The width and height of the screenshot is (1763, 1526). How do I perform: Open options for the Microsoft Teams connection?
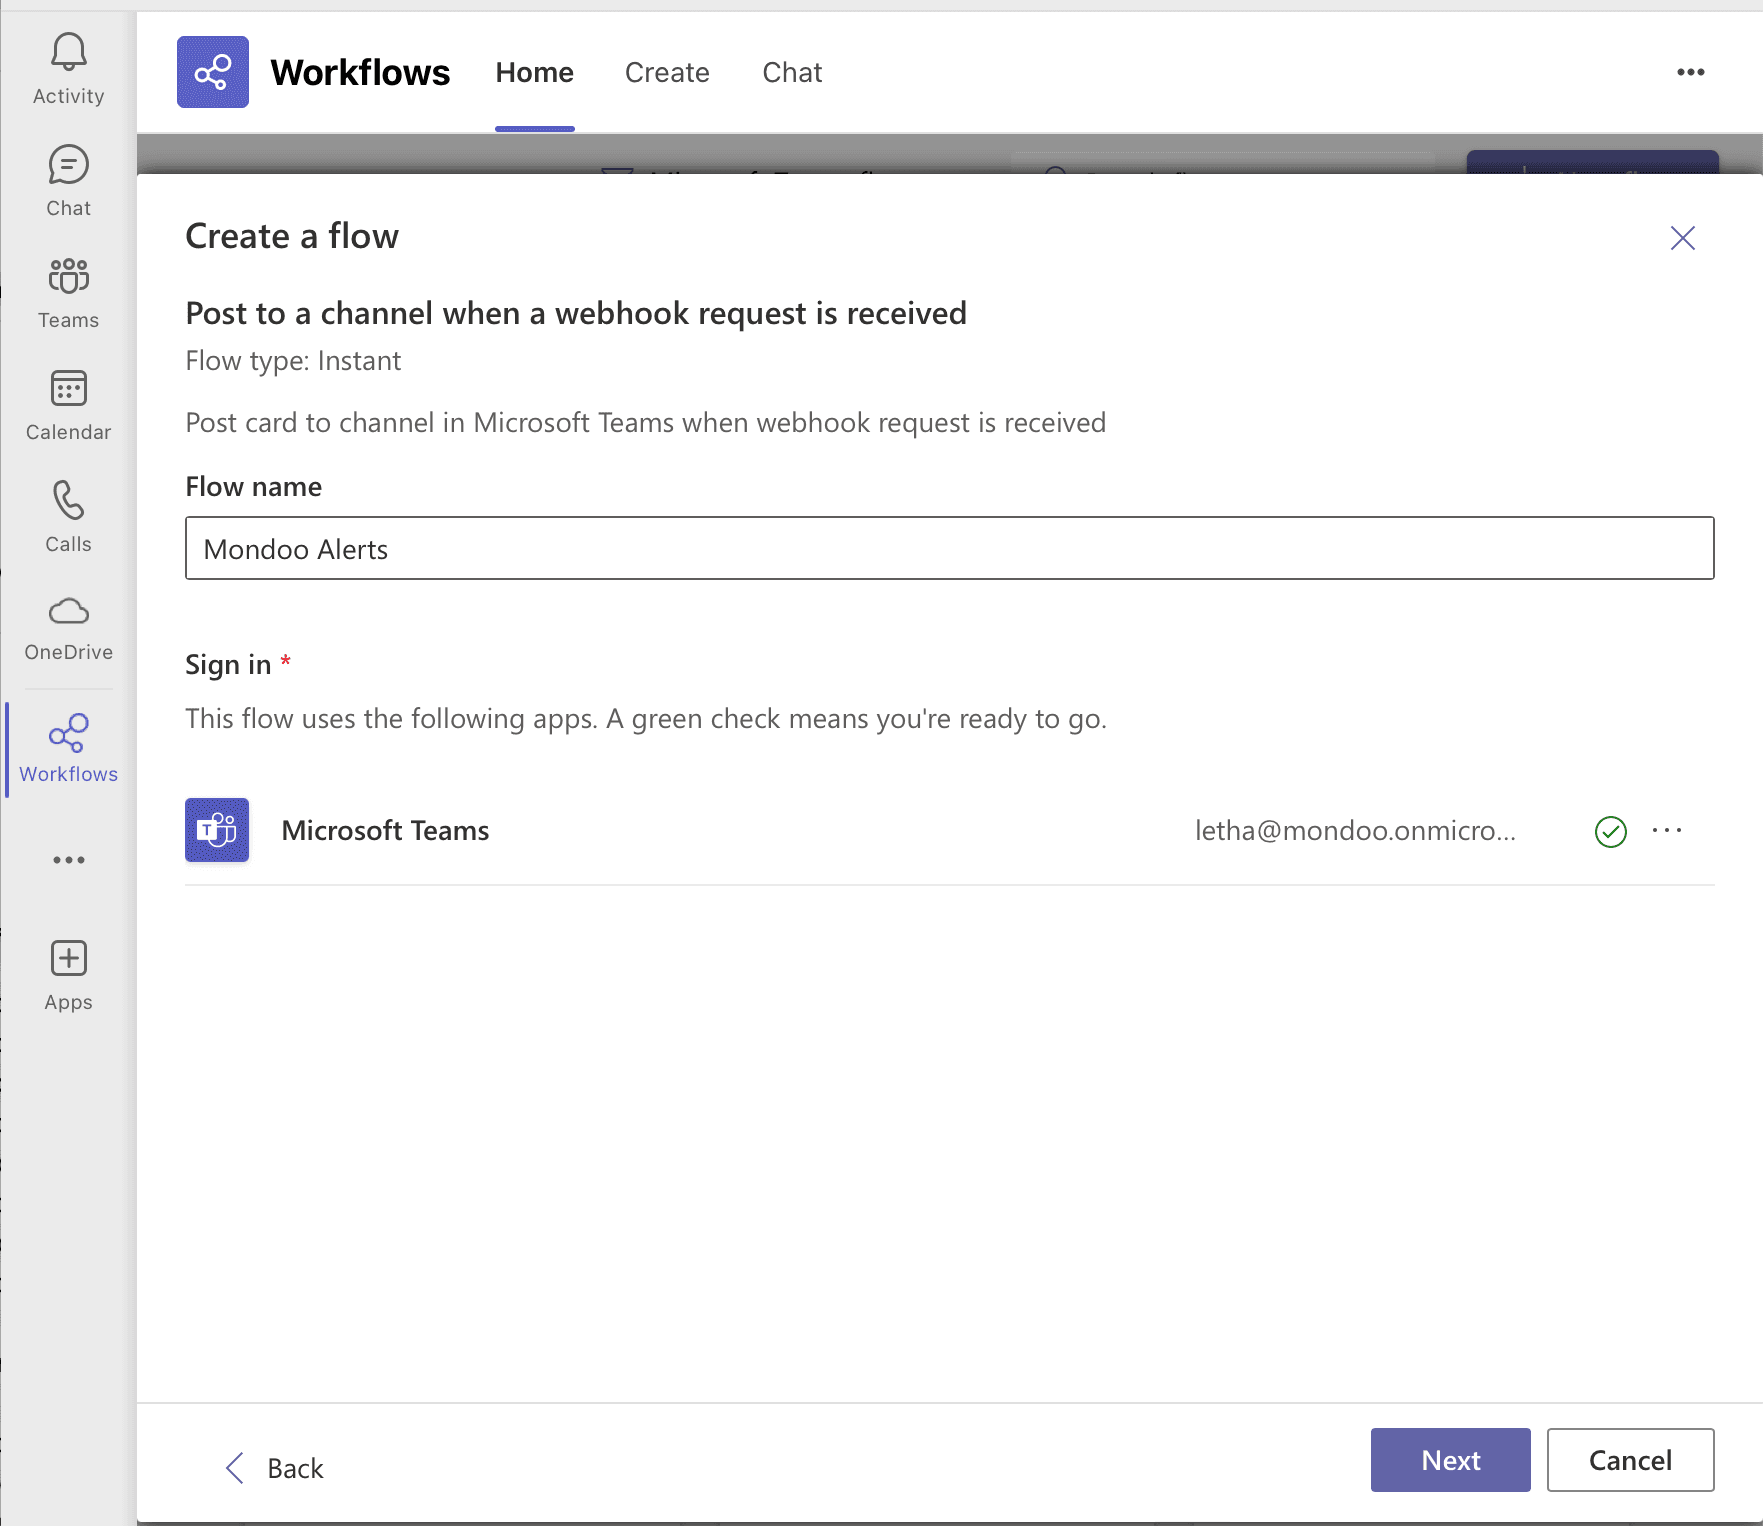coord(1666,830)
